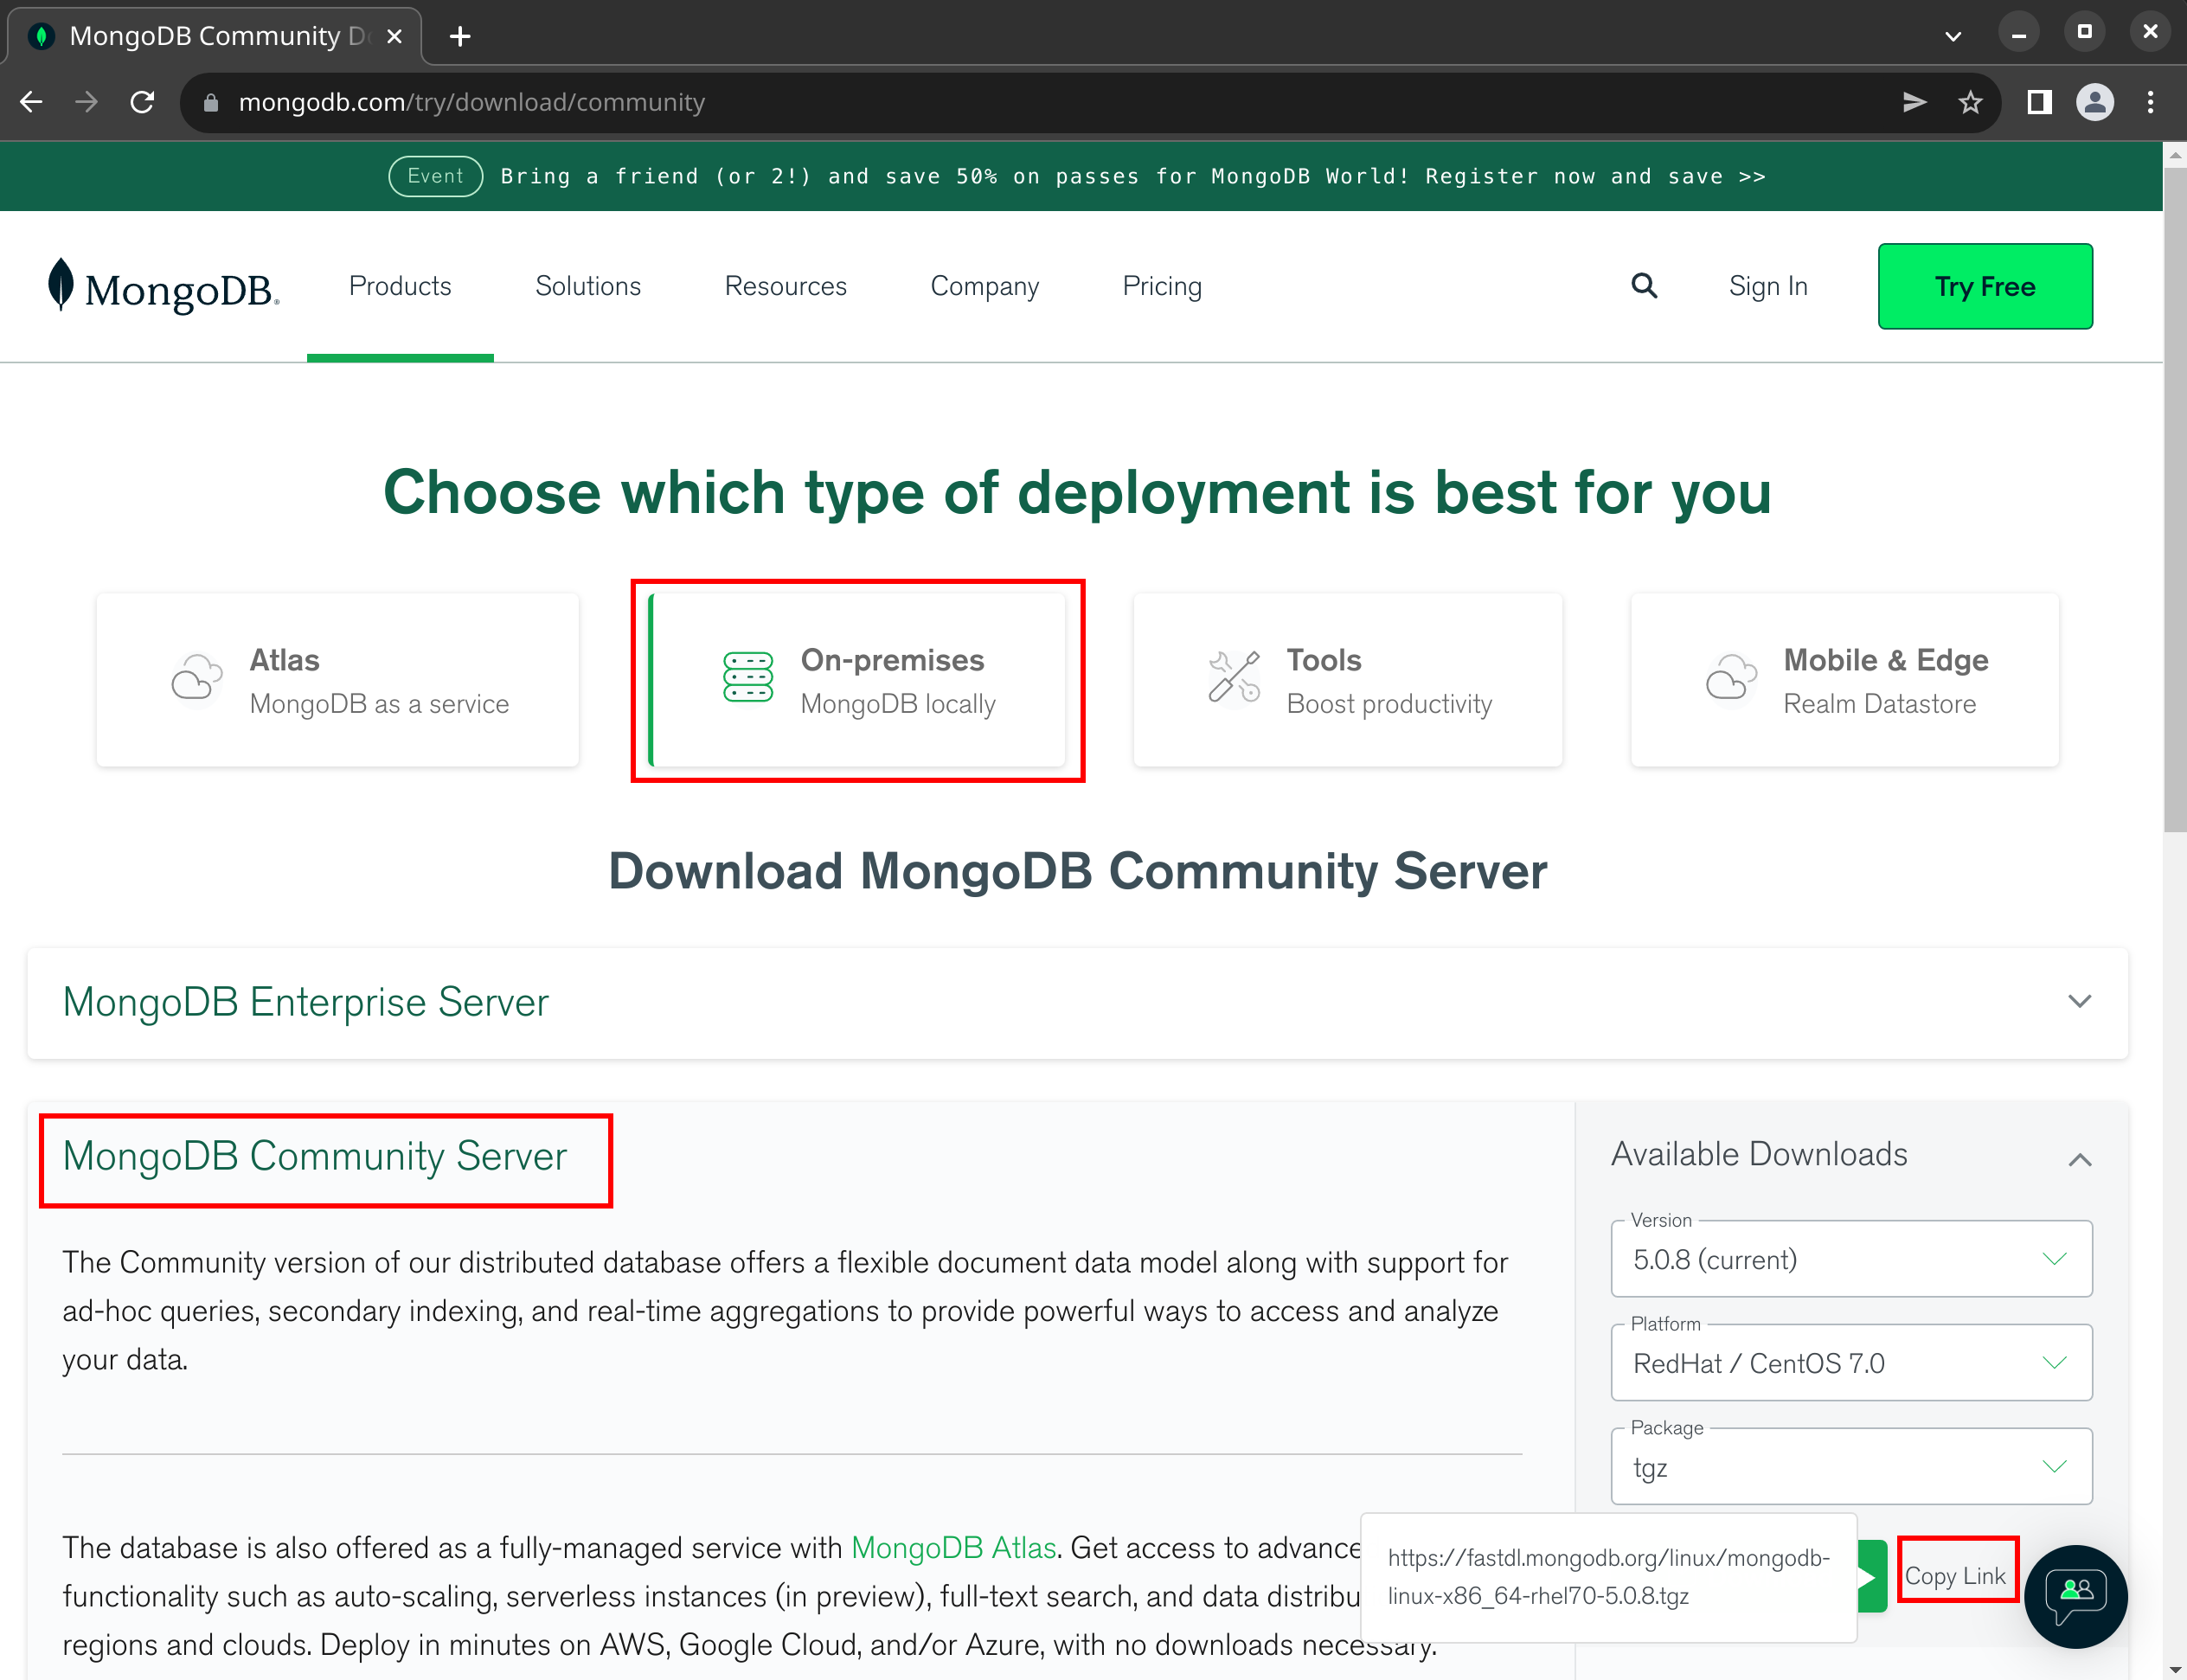Click the share page arrow icon
This screenshot has height=1680, width=2187.
[1914, 102]
